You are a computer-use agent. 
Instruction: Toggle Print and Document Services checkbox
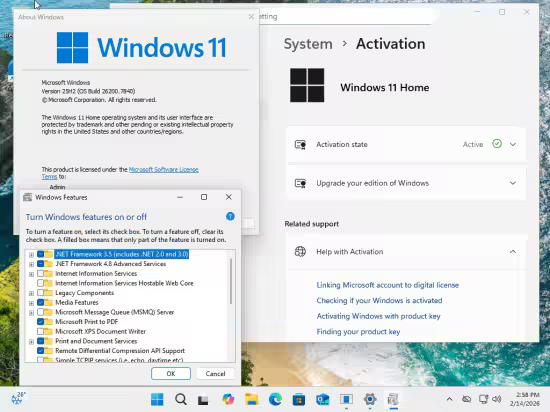click(x=40, y=341)
